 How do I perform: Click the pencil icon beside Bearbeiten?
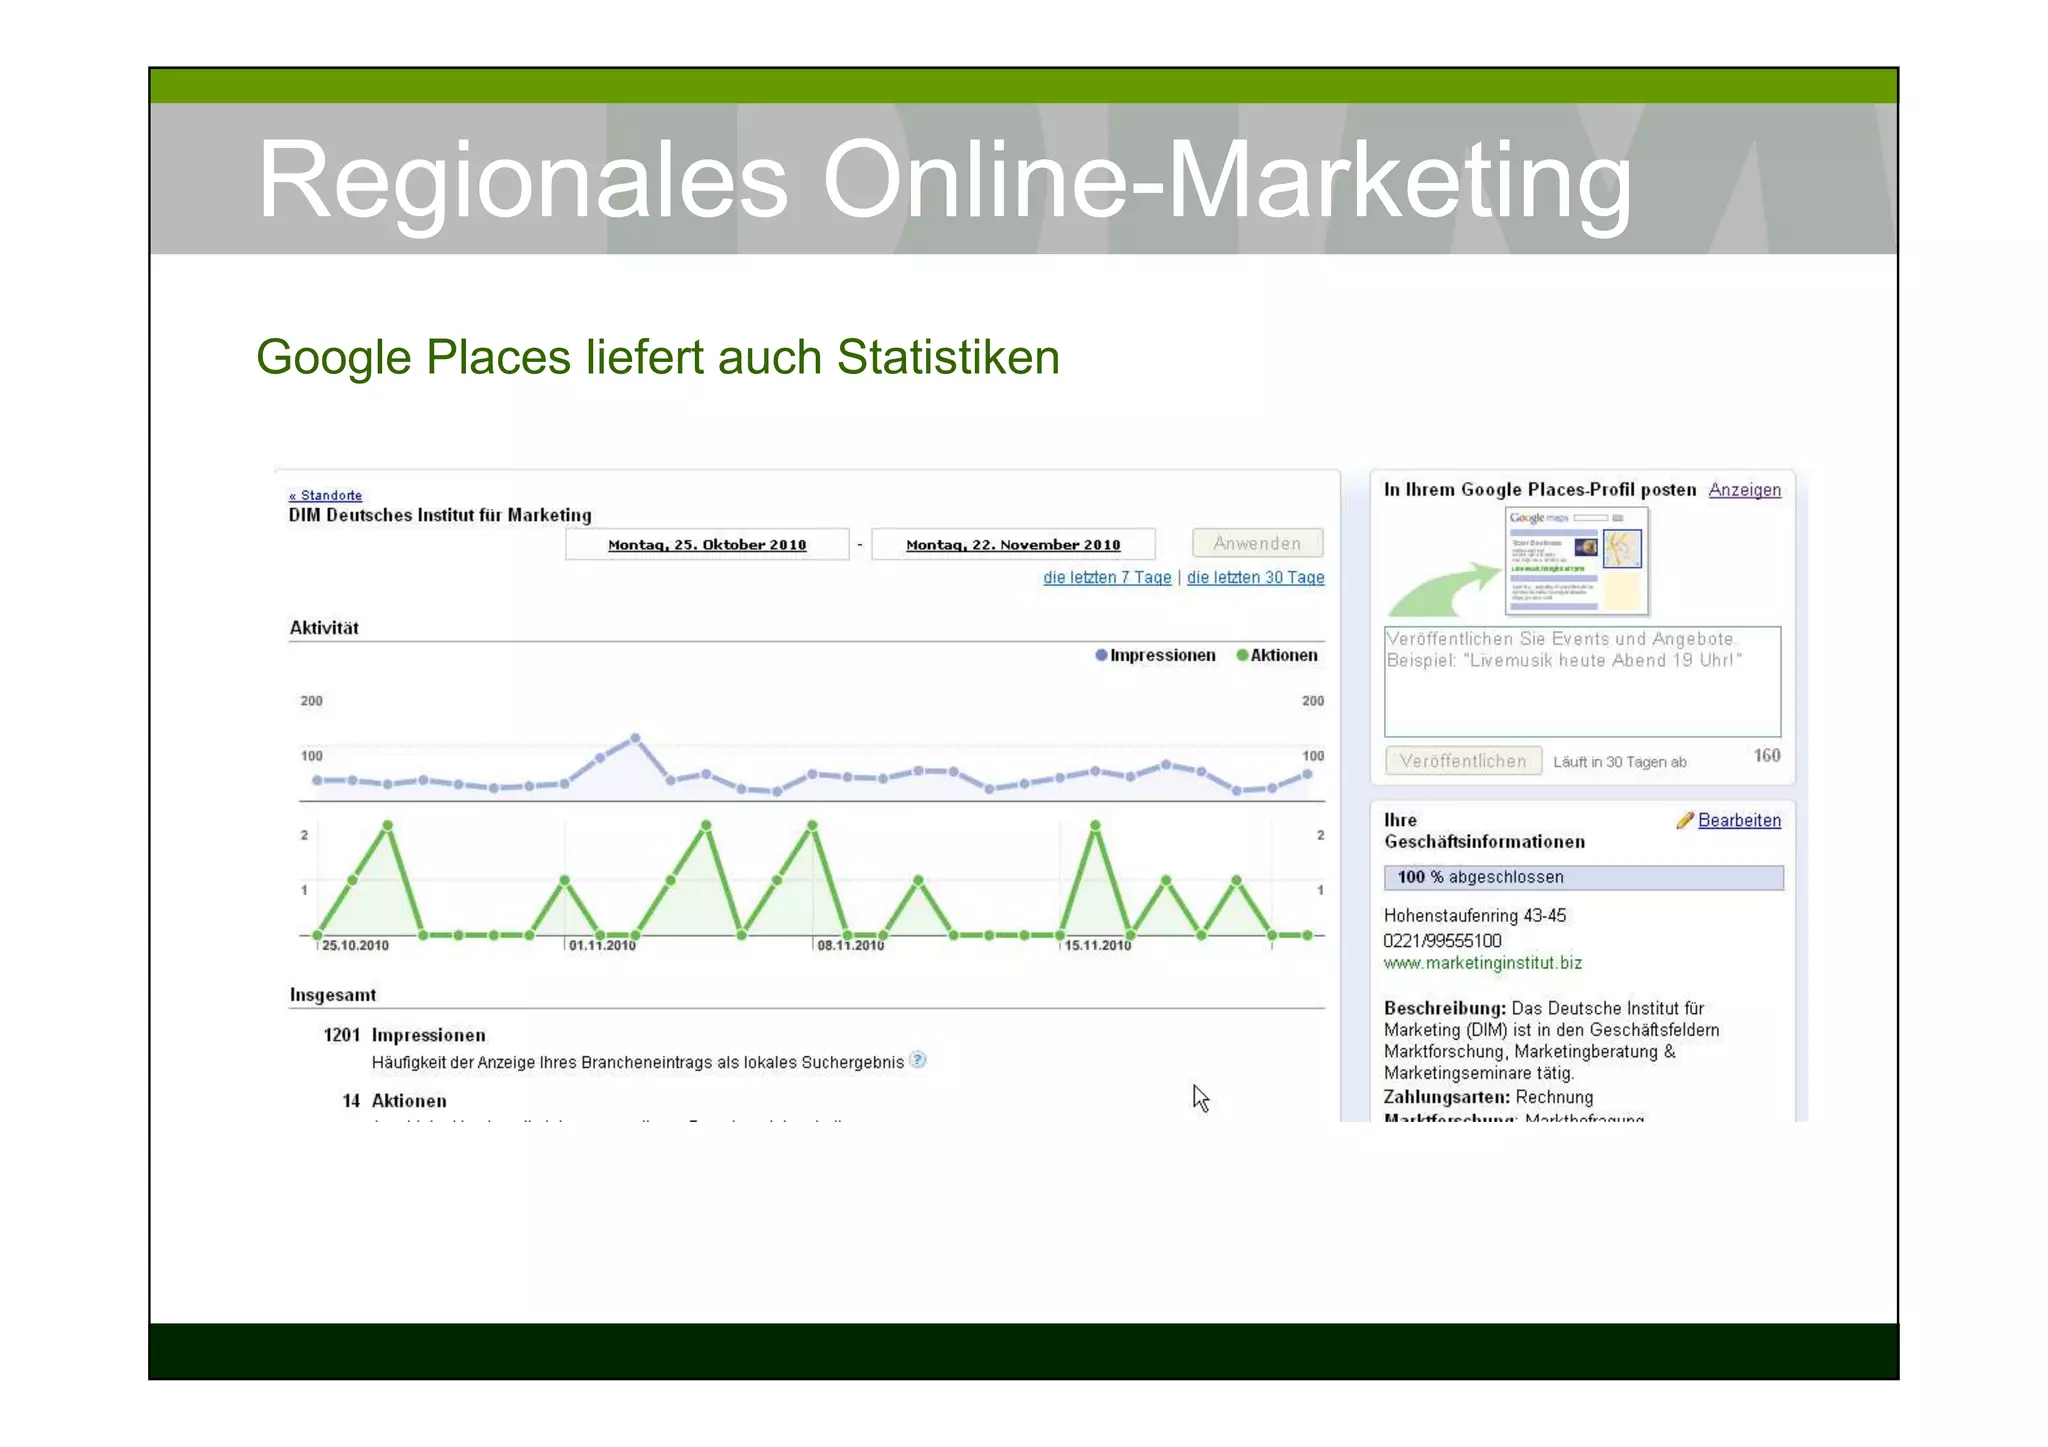[1685, 820]
